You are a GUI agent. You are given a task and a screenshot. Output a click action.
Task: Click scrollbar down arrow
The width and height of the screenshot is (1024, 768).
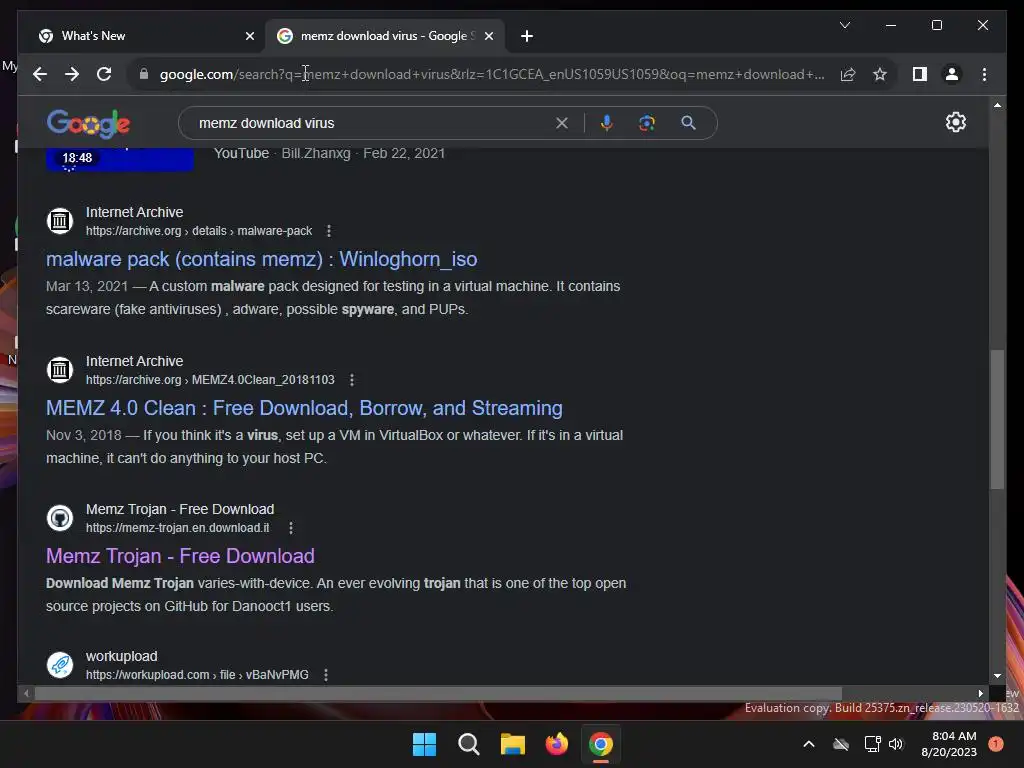(x=997, y=676)
